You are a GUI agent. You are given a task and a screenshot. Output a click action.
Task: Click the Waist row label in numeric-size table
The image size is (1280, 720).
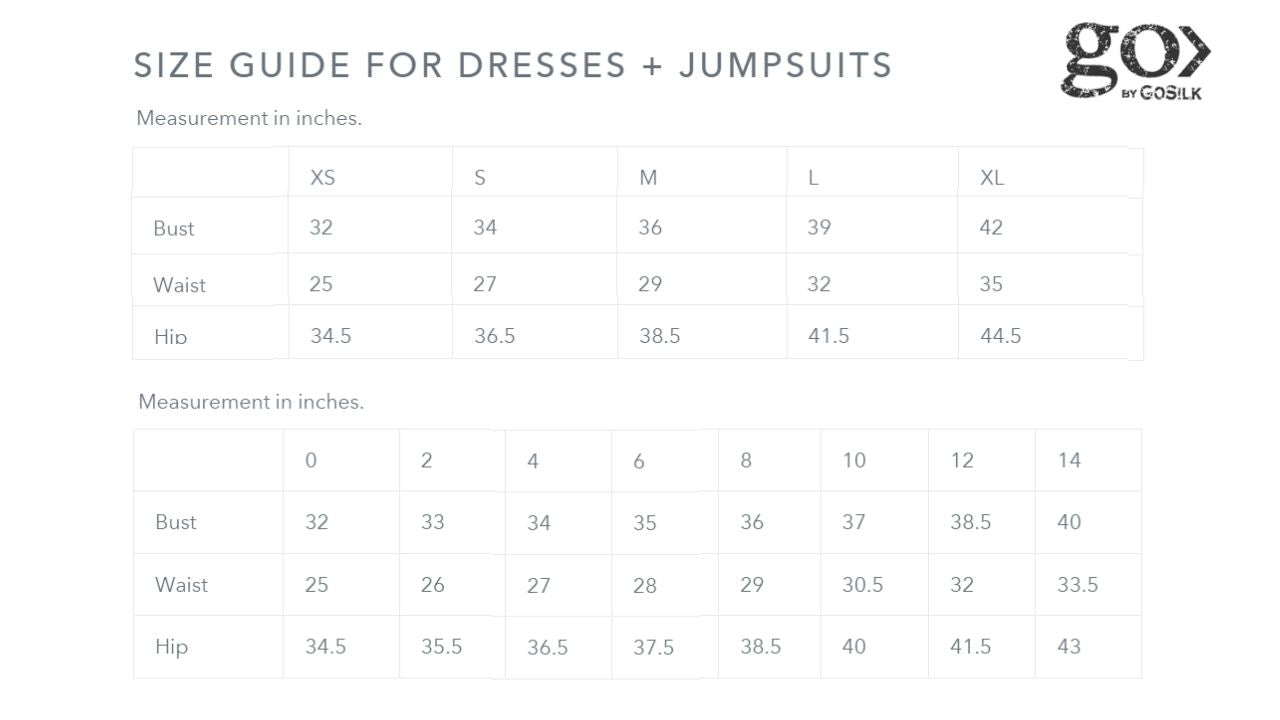click(x=181, y=584)
